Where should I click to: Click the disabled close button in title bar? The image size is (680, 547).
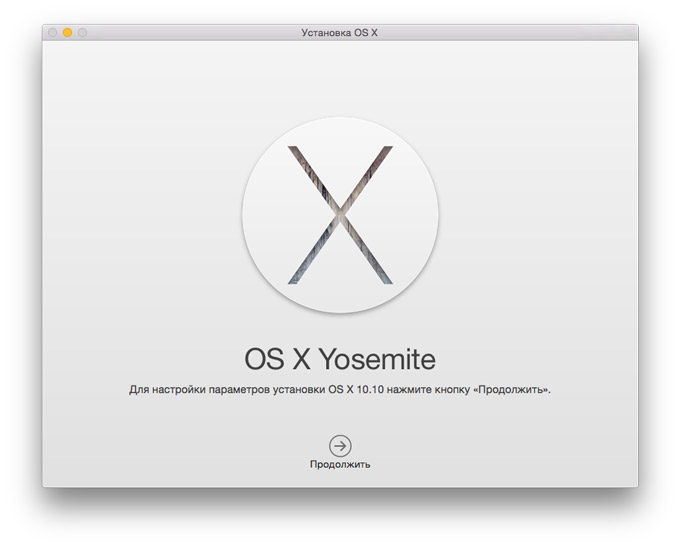pyautogui.click(x=52, y=33)
